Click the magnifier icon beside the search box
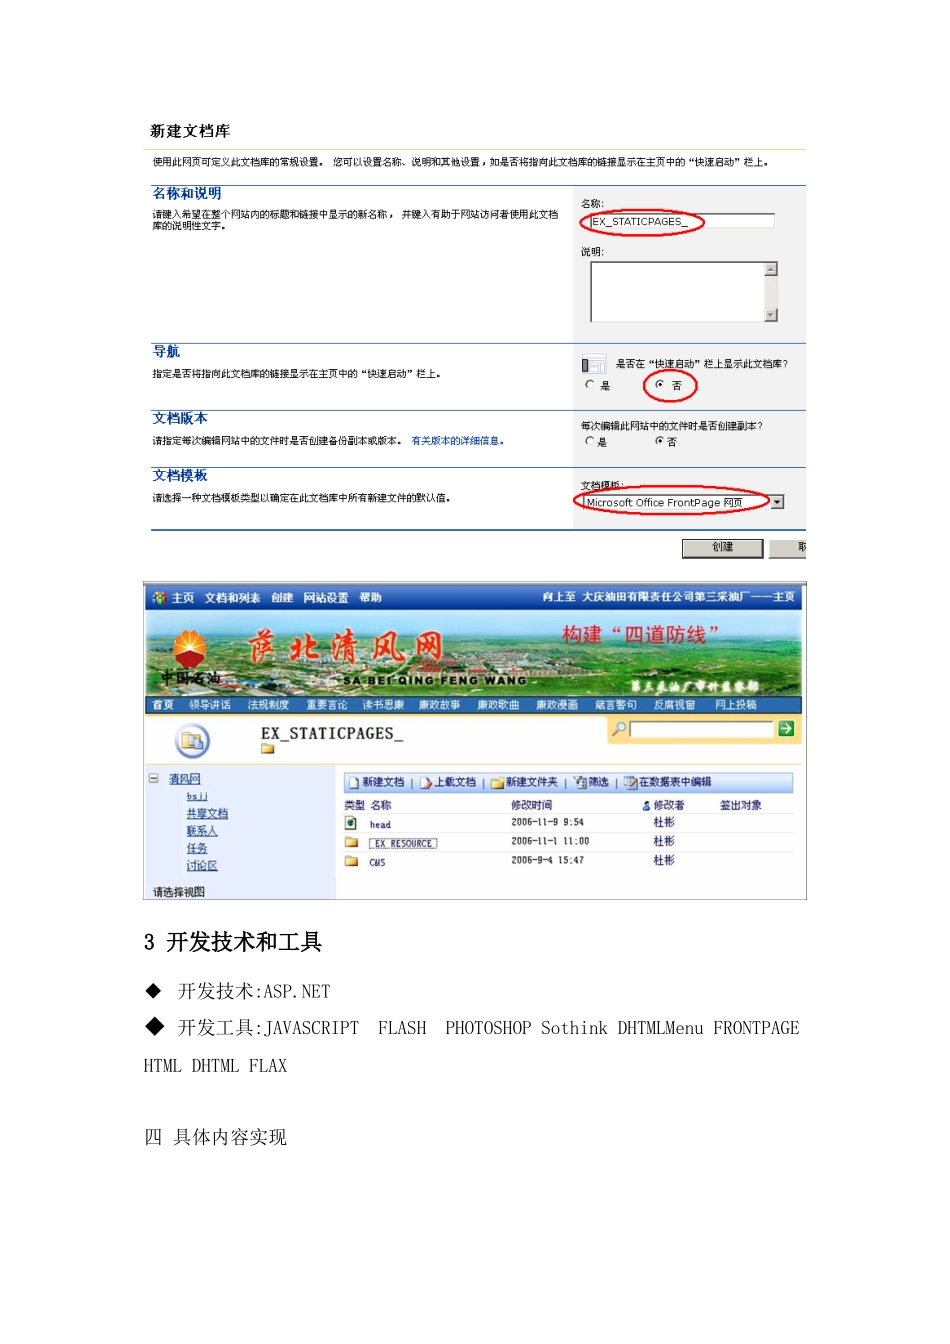 (619, 729)
